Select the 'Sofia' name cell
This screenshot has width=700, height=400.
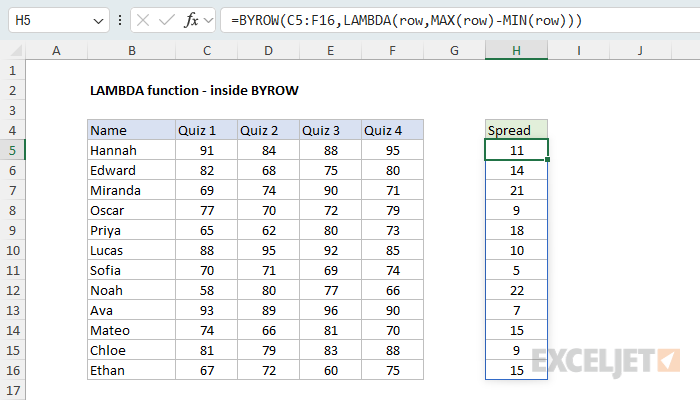pyautogui.click(x=132, y=271)
